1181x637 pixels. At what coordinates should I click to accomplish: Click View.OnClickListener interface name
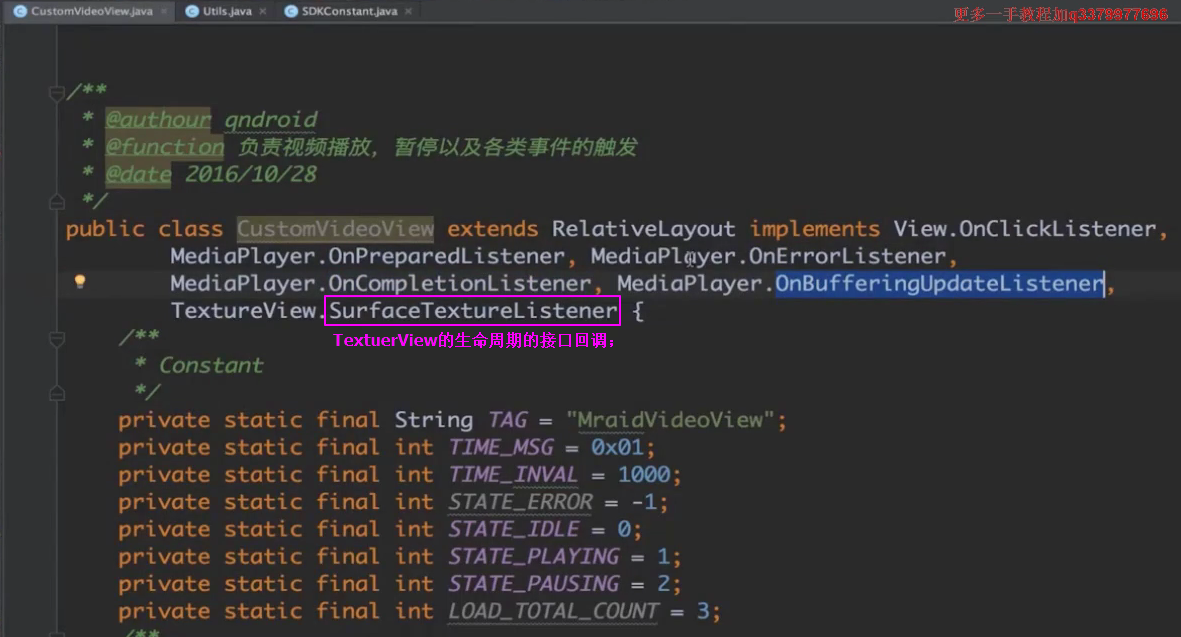click(x=1024, y=229)
